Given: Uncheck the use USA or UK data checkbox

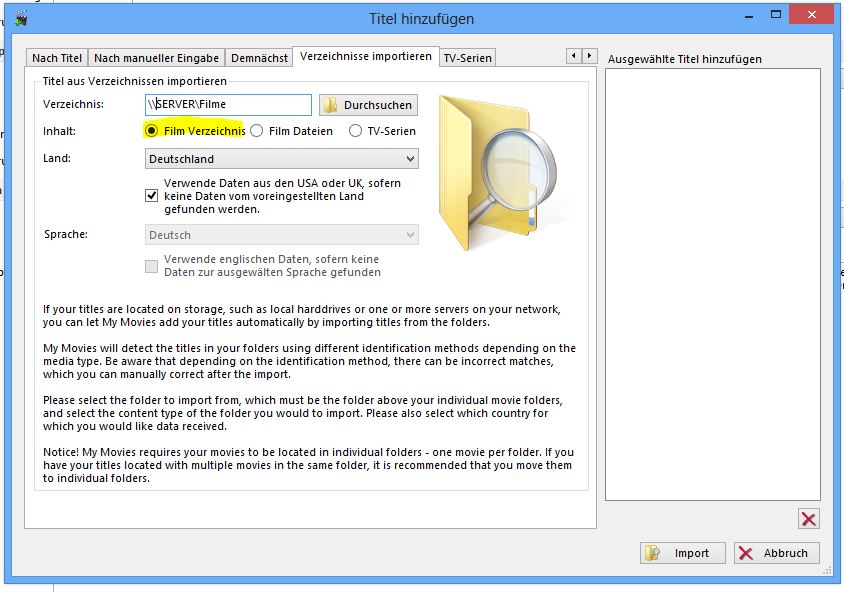Looking at the screenshot, I should 152,196.
